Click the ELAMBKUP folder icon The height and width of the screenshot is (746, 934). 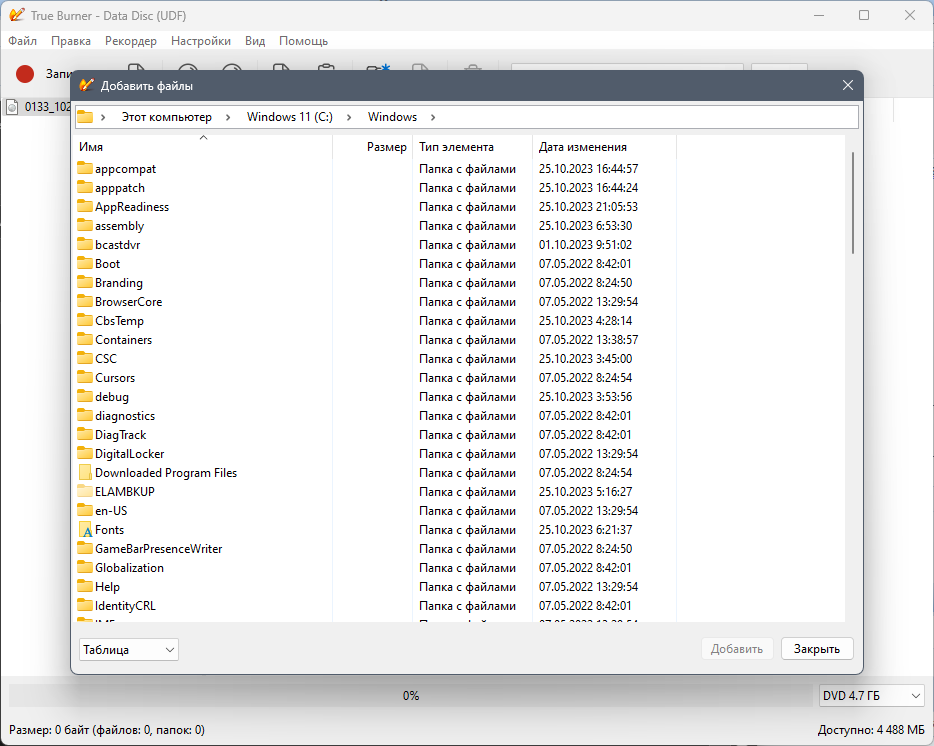(x=85, y=492)
